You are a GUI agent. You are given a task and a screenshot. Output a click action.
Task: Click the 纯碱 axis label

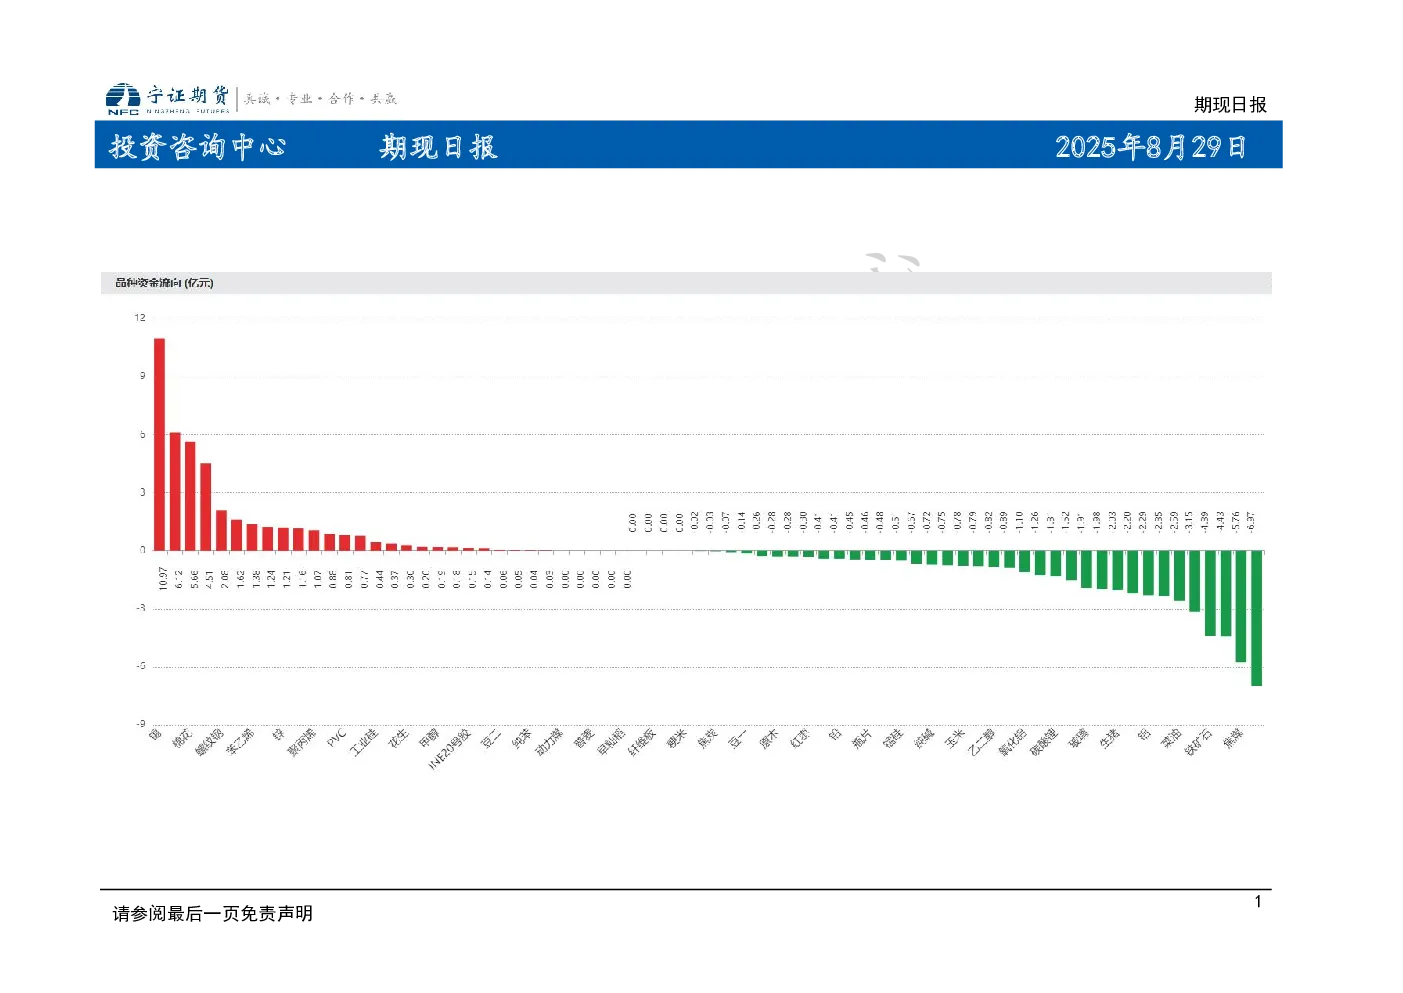[924, 739]
